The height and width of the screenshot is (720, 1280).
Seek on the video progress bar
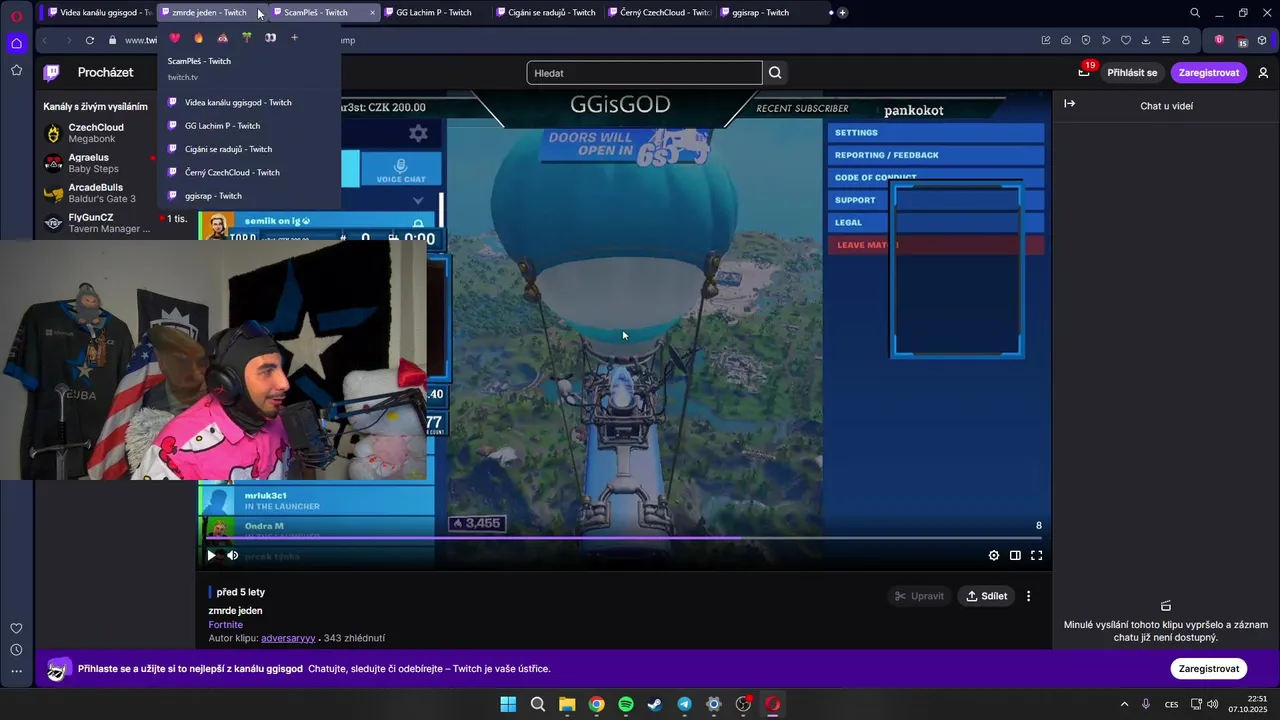pyautogui.click(x=624, y=538)
